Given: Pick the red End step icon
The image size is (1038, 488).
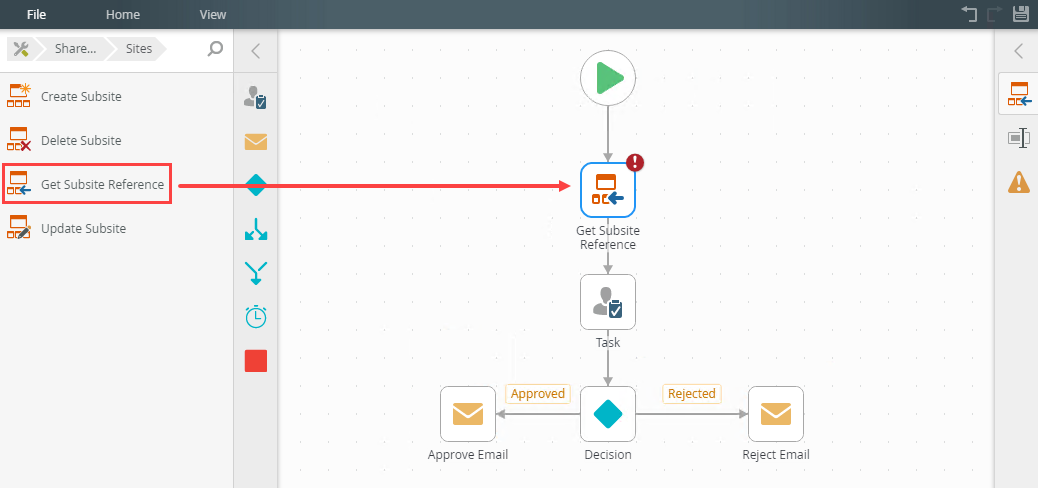Looking at the screenshot, I should 256,361.
